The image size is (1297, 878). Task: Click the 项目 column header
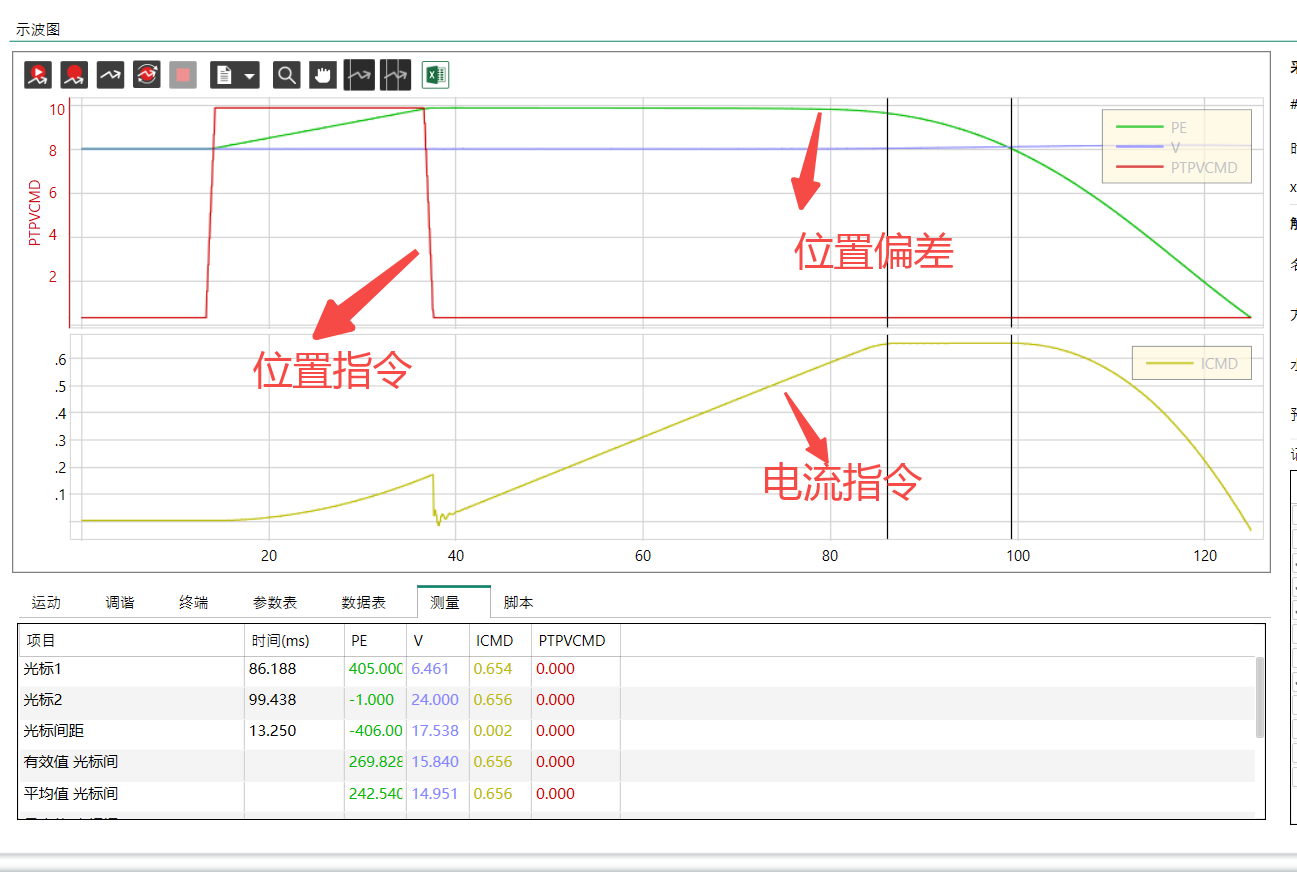pyautogui.click(x=132, y=640)
